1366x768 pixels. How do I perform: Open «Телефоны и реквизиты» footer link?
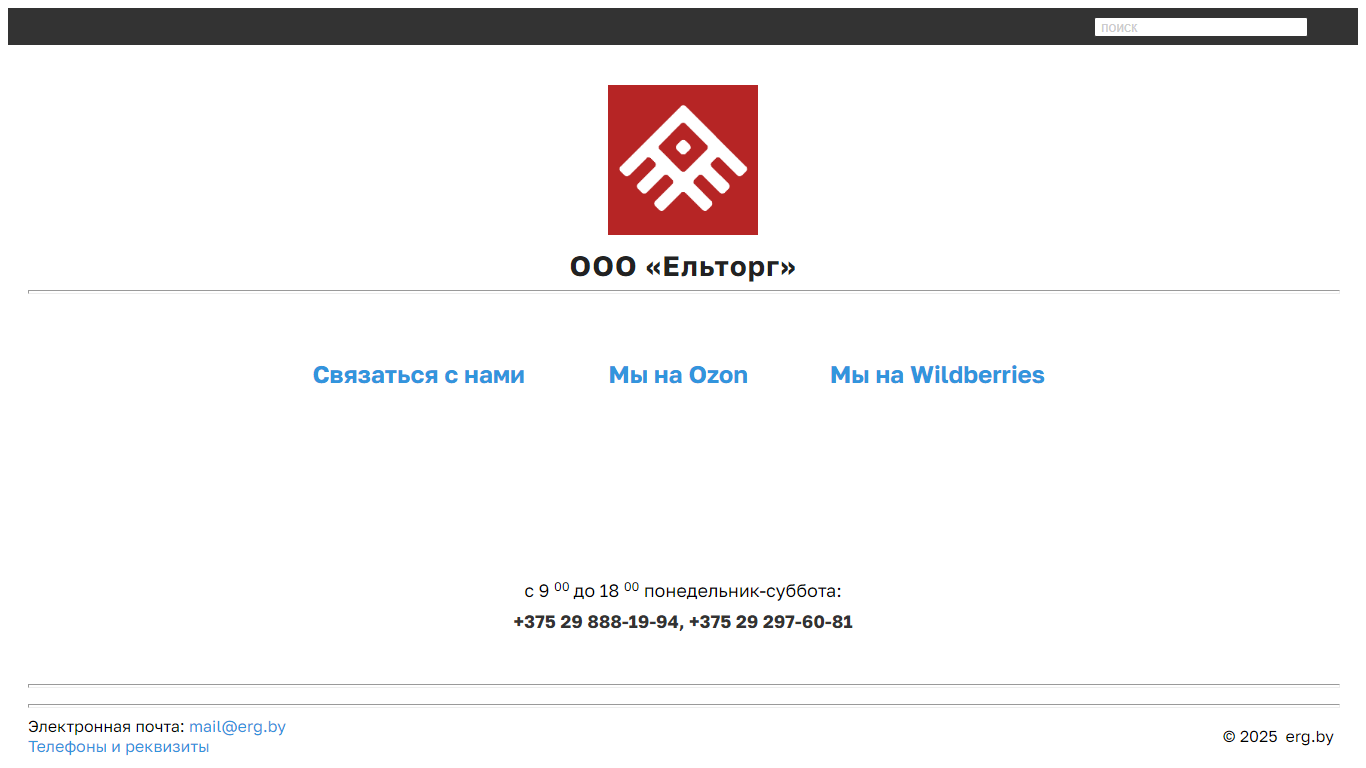coord(118,747)
